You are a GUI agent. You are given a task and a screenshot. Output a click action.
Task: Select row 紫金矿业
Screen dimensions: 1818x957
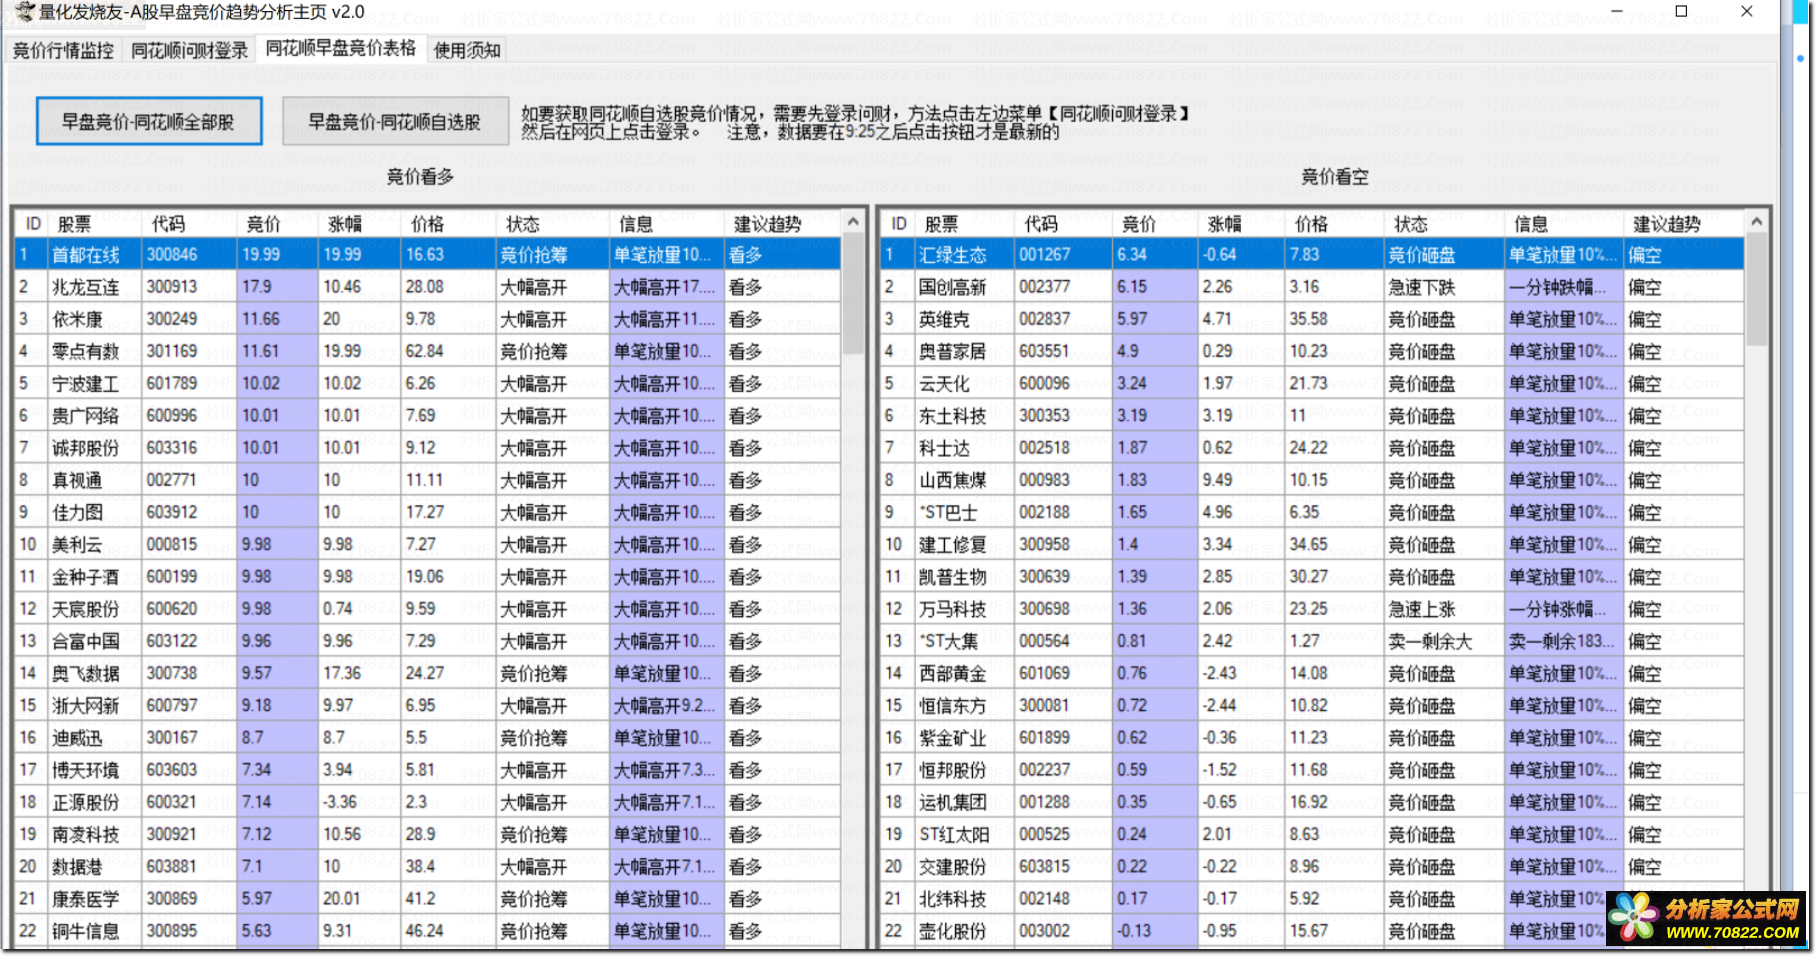point(1312,738)
